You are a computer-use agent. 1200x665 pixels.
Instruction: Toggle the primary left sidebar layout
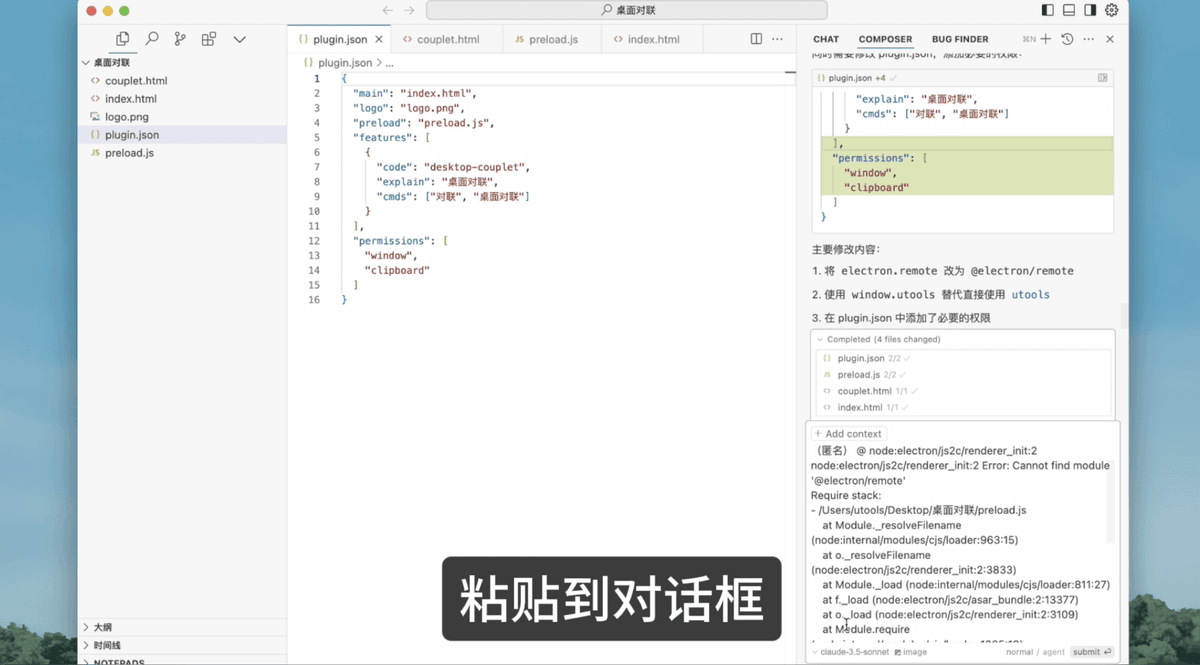[1047, 10]
